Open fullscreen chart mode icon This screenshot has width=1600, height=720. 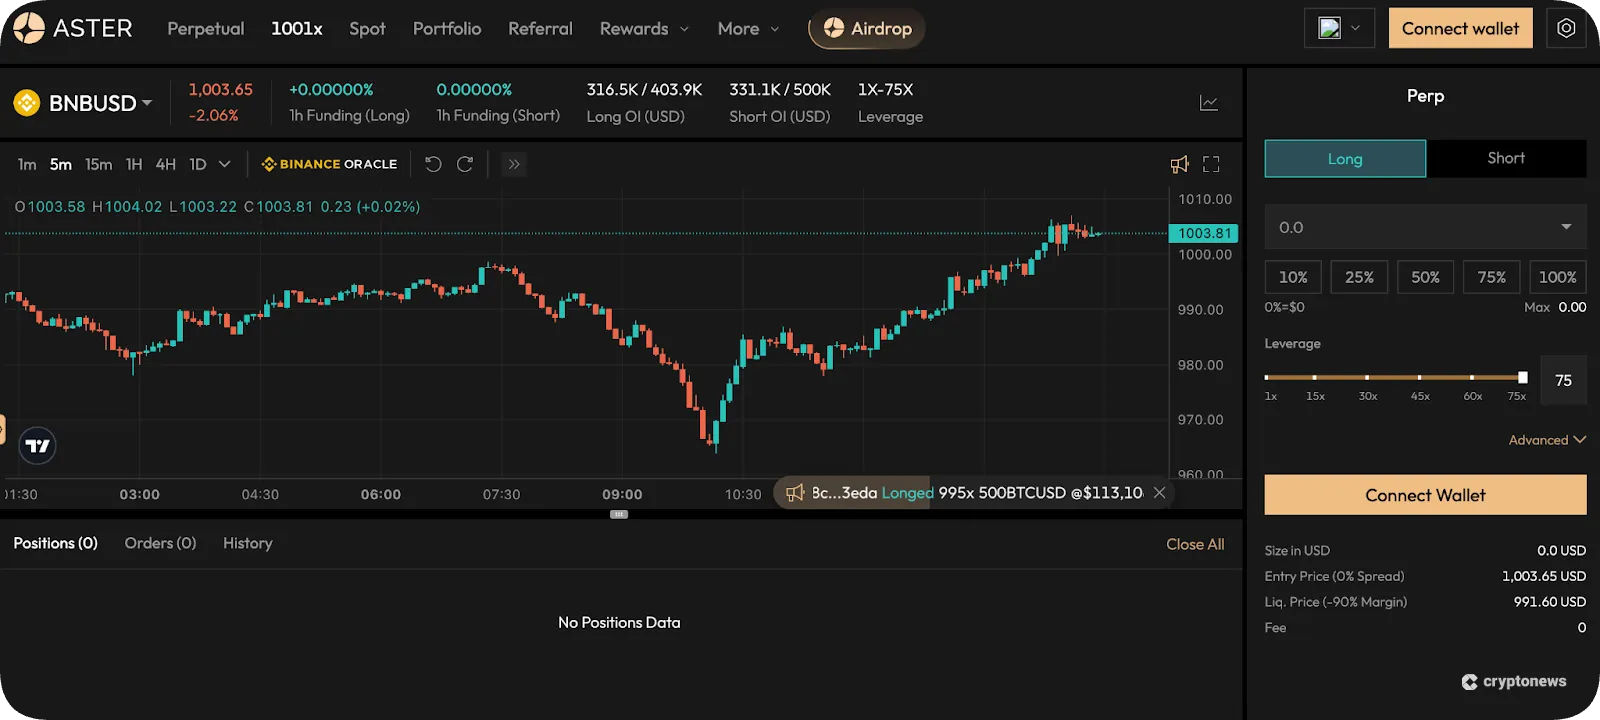[x=1211, y=164]
